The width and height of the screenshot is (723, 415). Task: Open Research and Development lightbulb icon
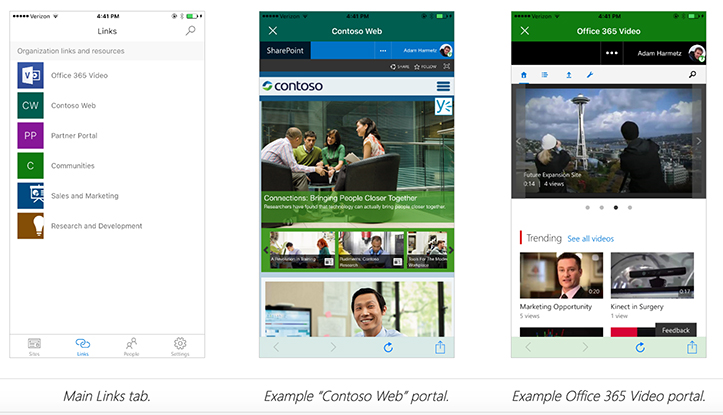30,226
